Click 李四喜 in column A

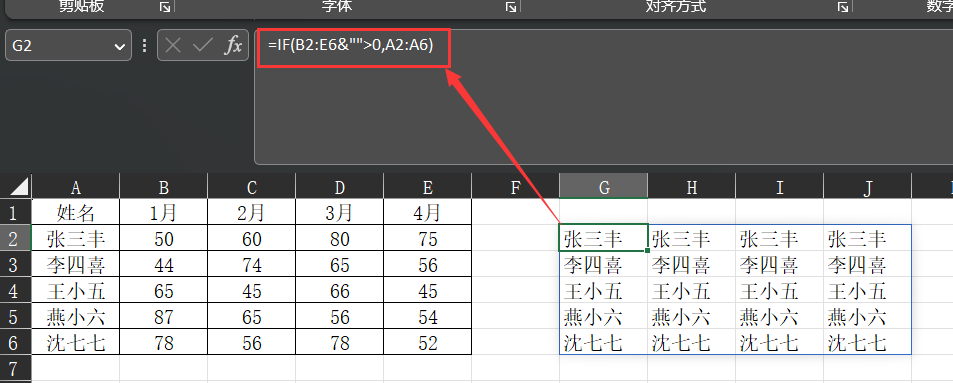pos(75,264)
